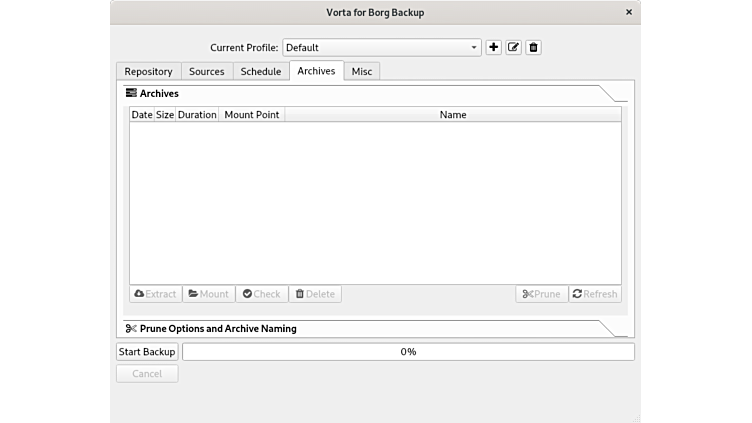The width and height of the screenshot is (752, 423).
Task: Click the Start Backup button
Action: tap(147, 352)
